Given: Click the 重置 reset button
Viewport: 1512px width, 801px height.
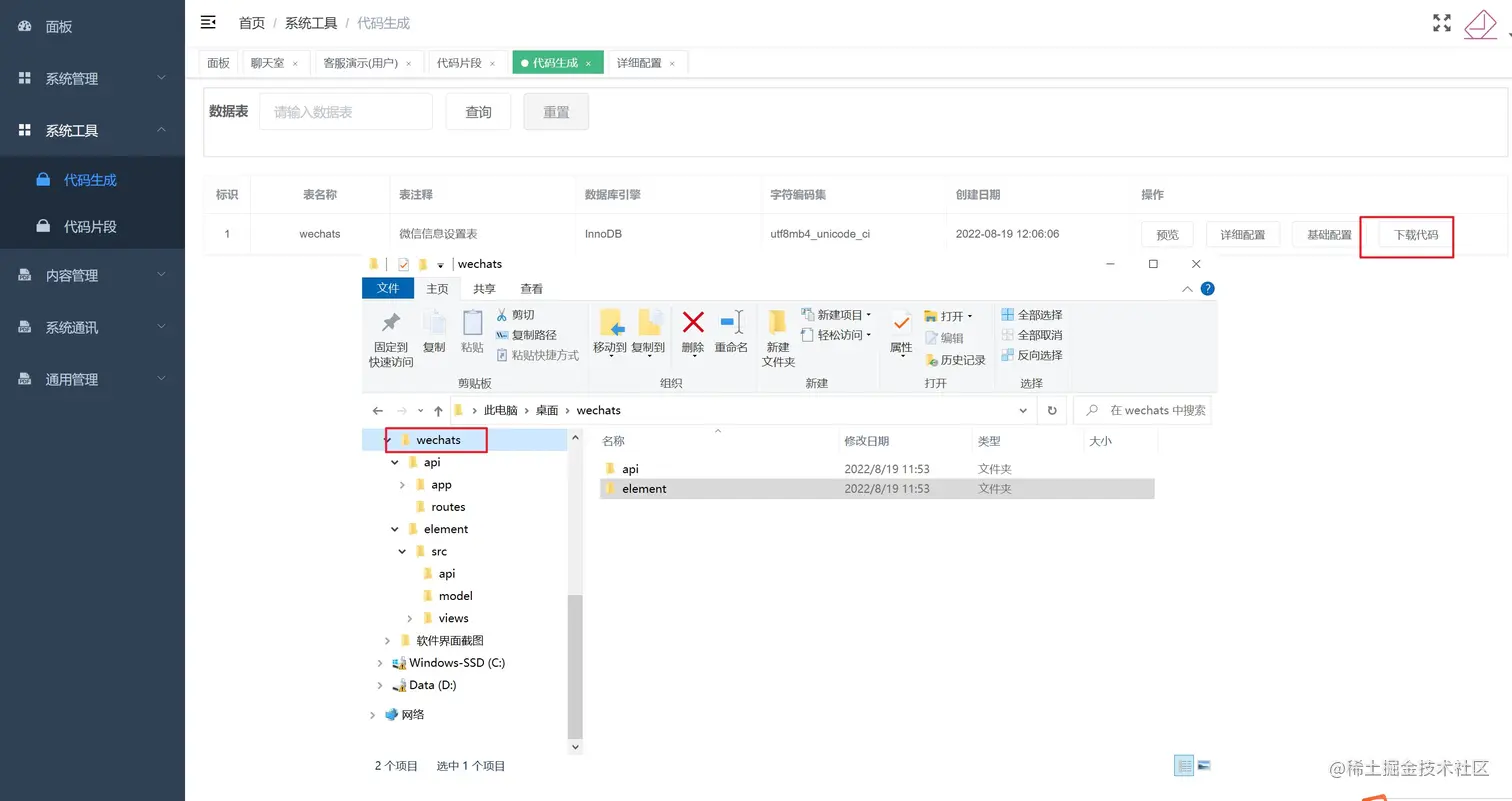Looking at the screenshot, I should pyautogui.click(x=556, y=112).
